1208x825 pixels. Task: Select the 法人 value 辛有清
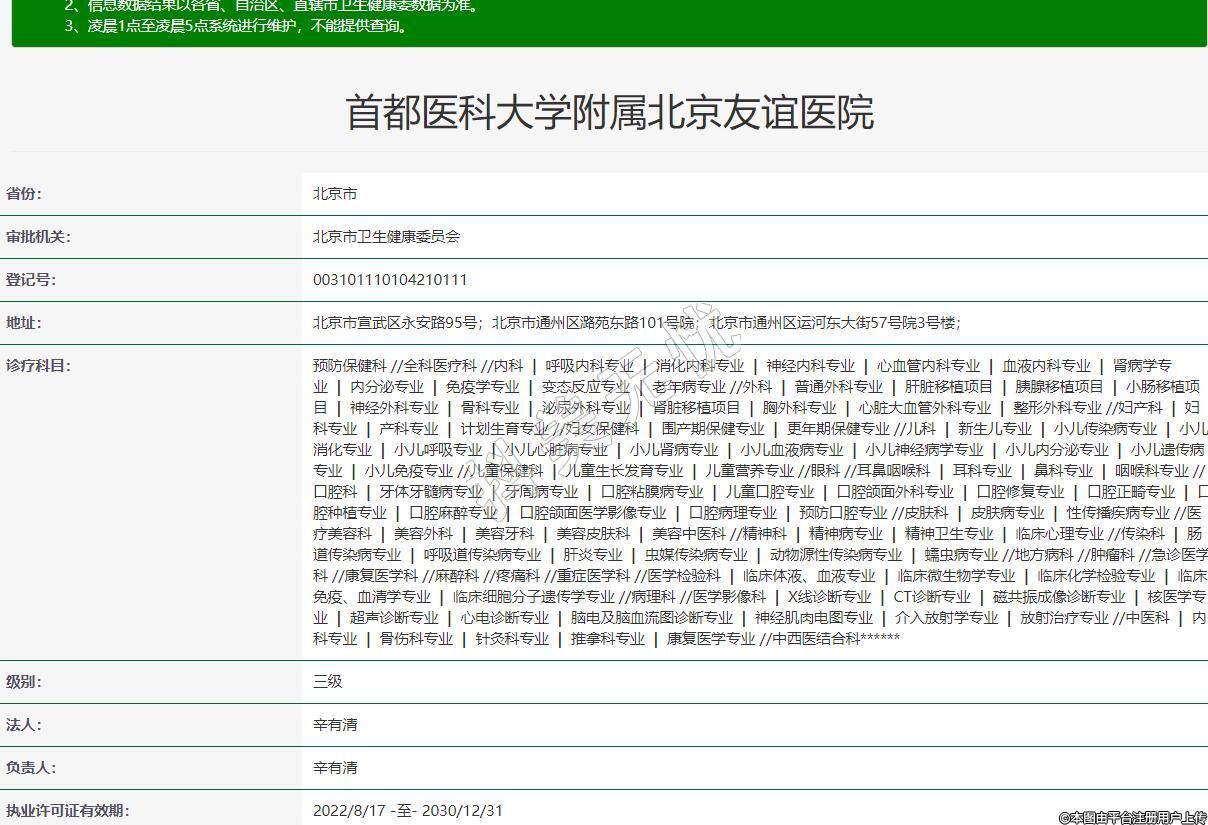pyautogui.click(x=335, y=725)
